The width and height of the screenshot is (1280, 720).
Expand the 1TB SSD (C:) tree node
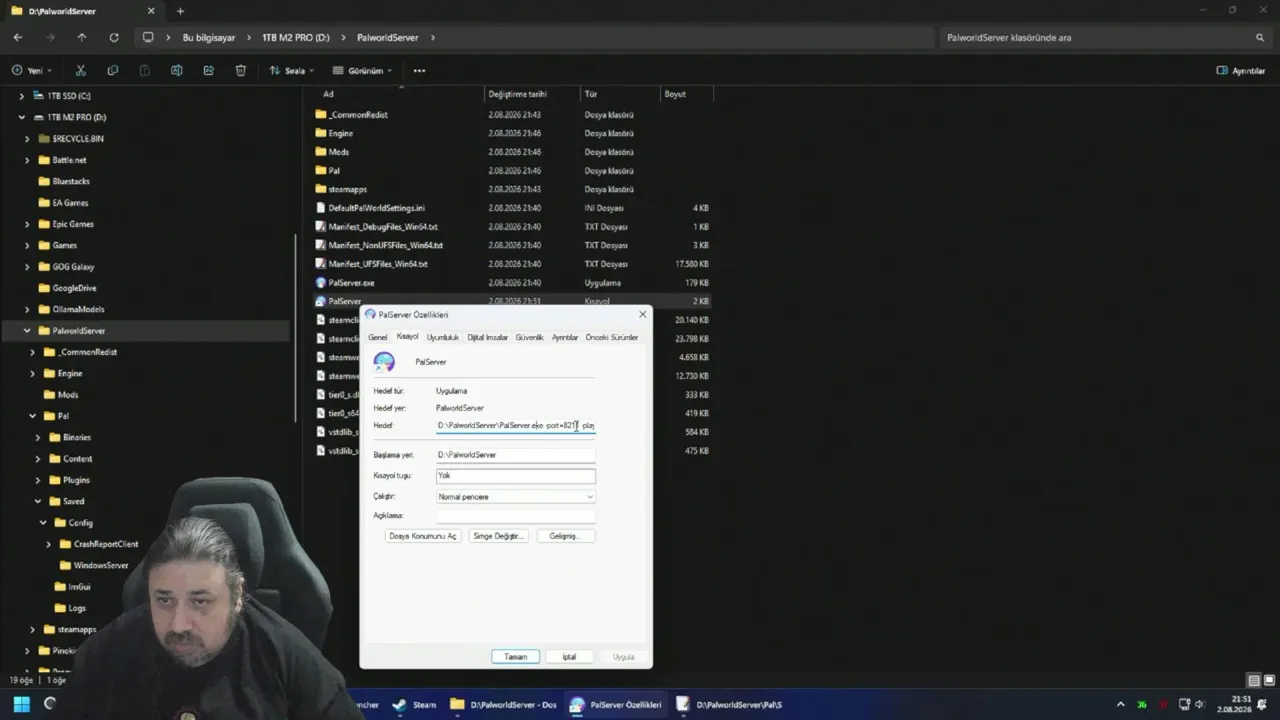22,96
